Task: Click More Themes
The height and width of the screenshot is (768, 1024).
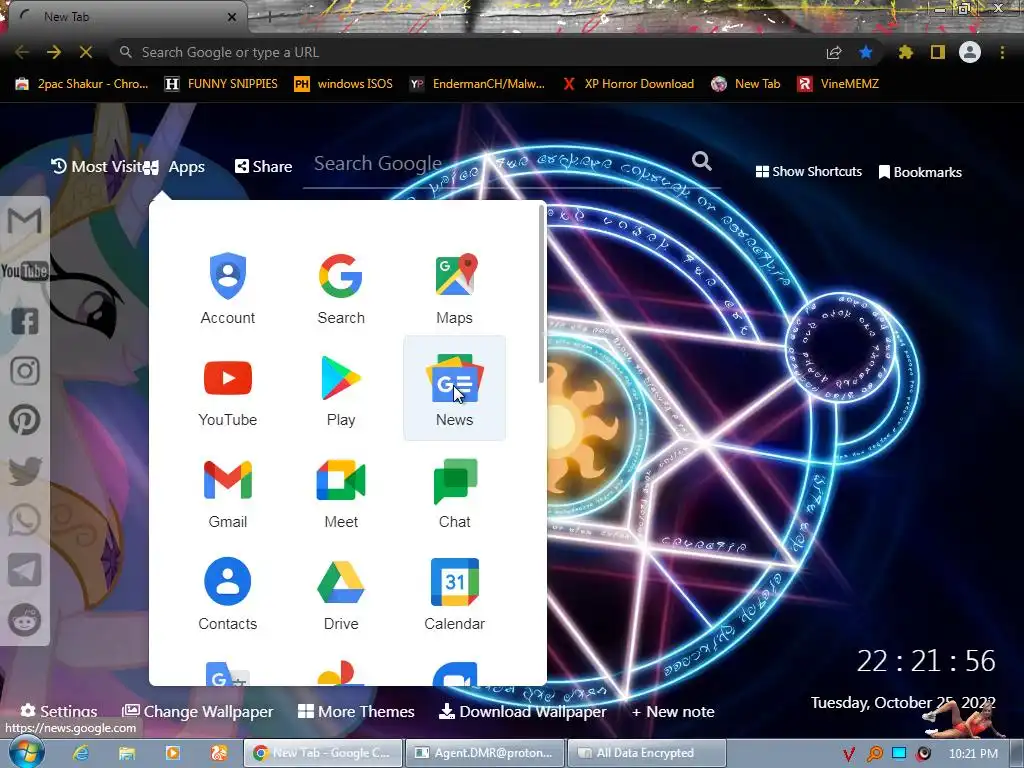Action: click(356, 711)
